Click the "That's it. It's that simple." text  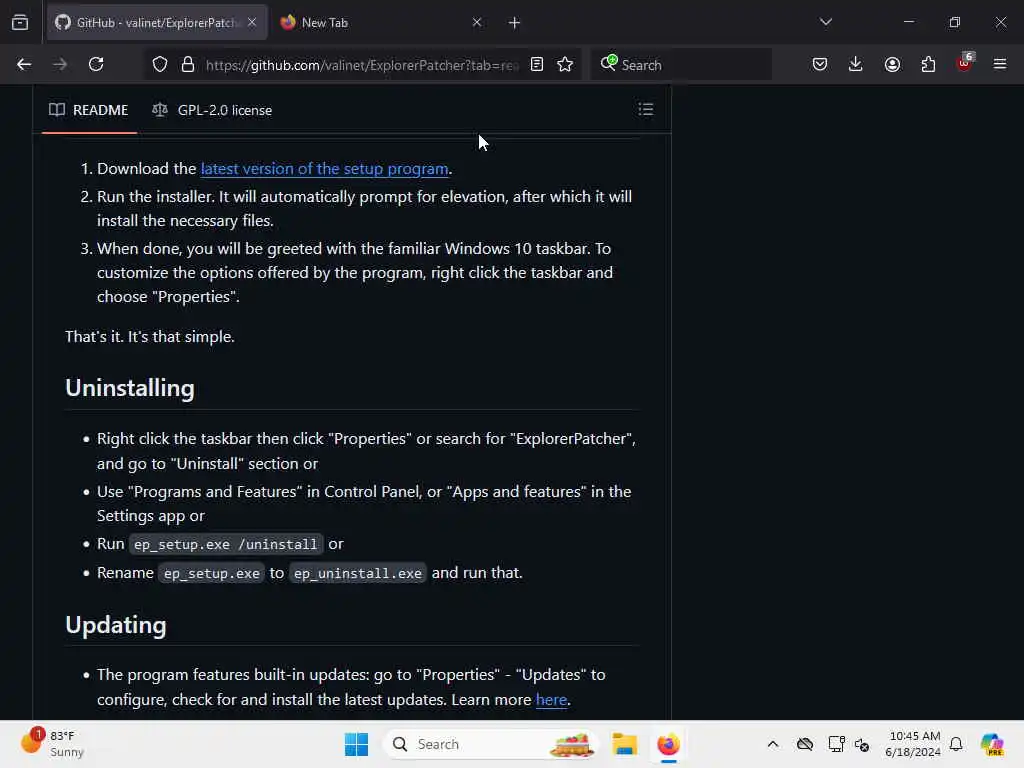pyautogui.click(x=150, y=336)
